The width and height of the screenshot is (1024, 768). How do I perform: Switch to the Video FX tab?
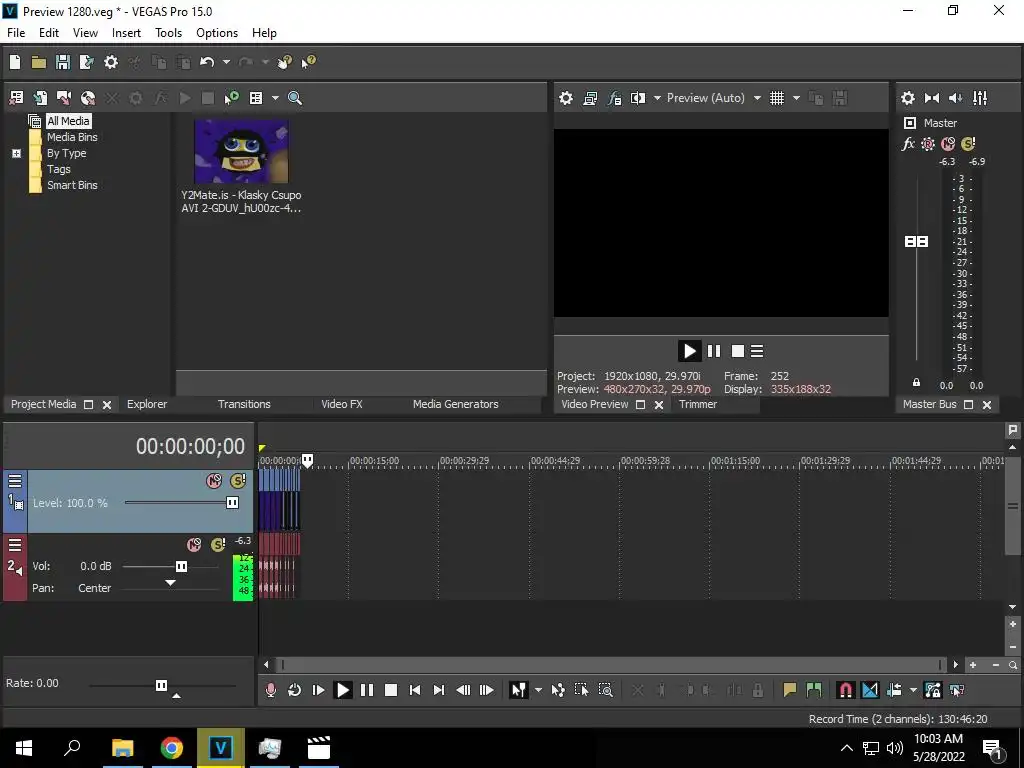coord(342,404)
